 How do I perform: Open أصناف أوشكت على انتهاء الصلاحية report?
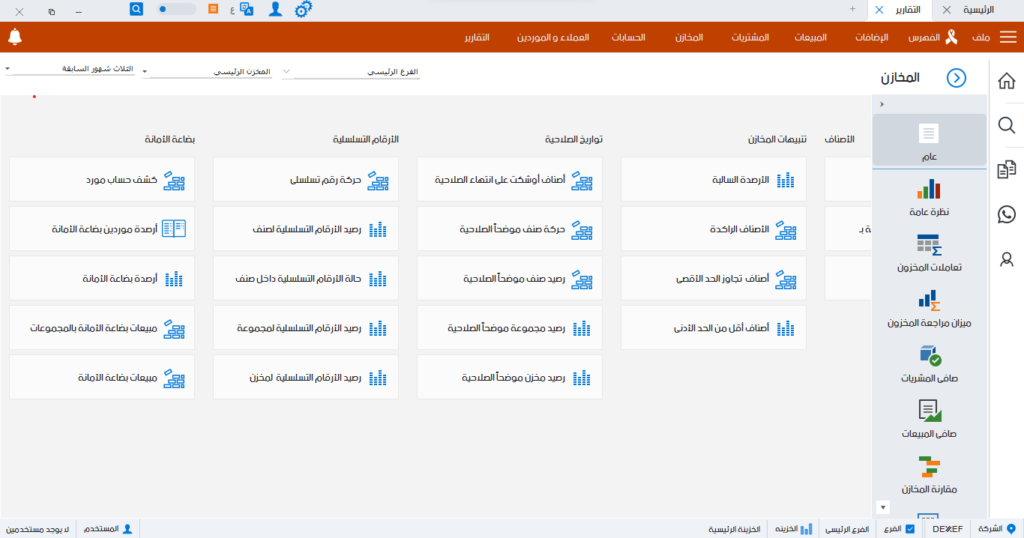click(x=509, y=180)
